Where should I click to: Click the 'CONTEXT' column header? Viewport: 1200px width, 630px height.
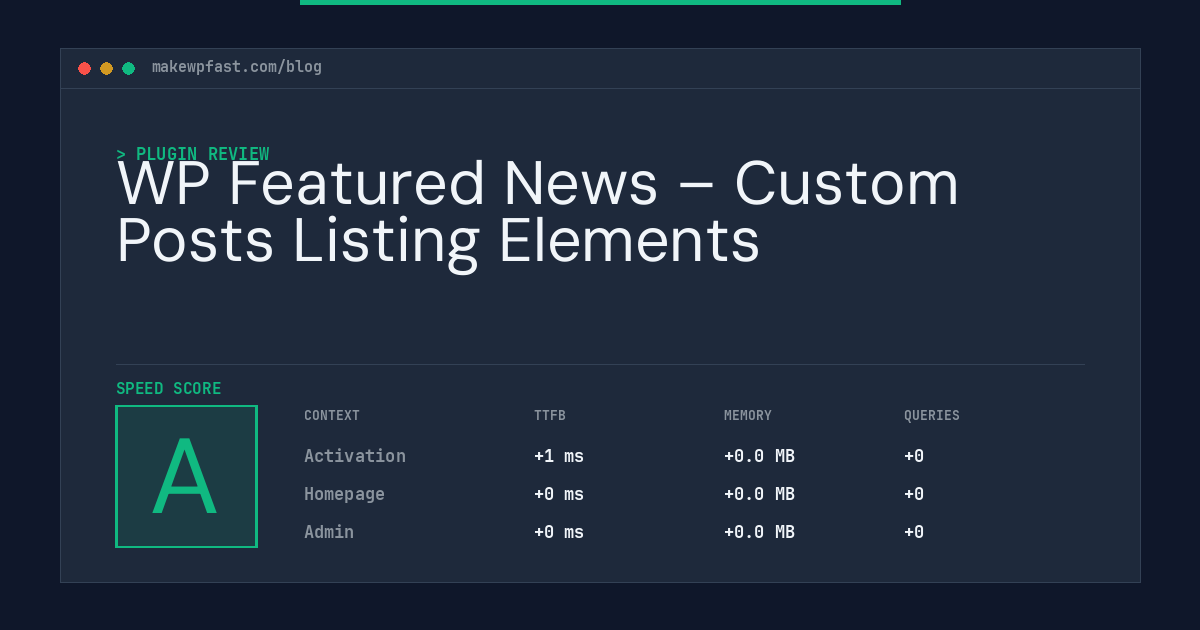332,416
